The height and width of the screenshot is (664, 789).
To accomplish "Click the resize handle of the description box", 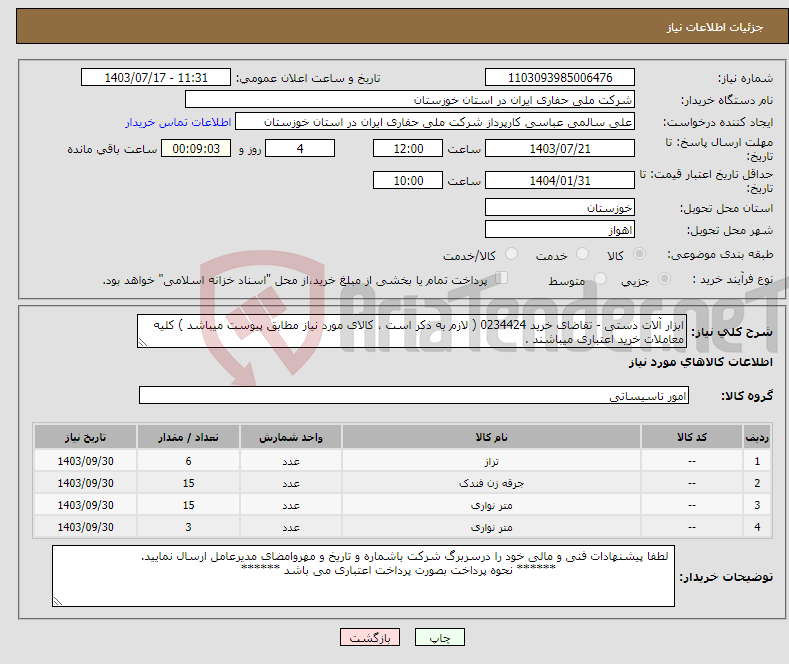I will pyautogui.click(x=143, y=343).
